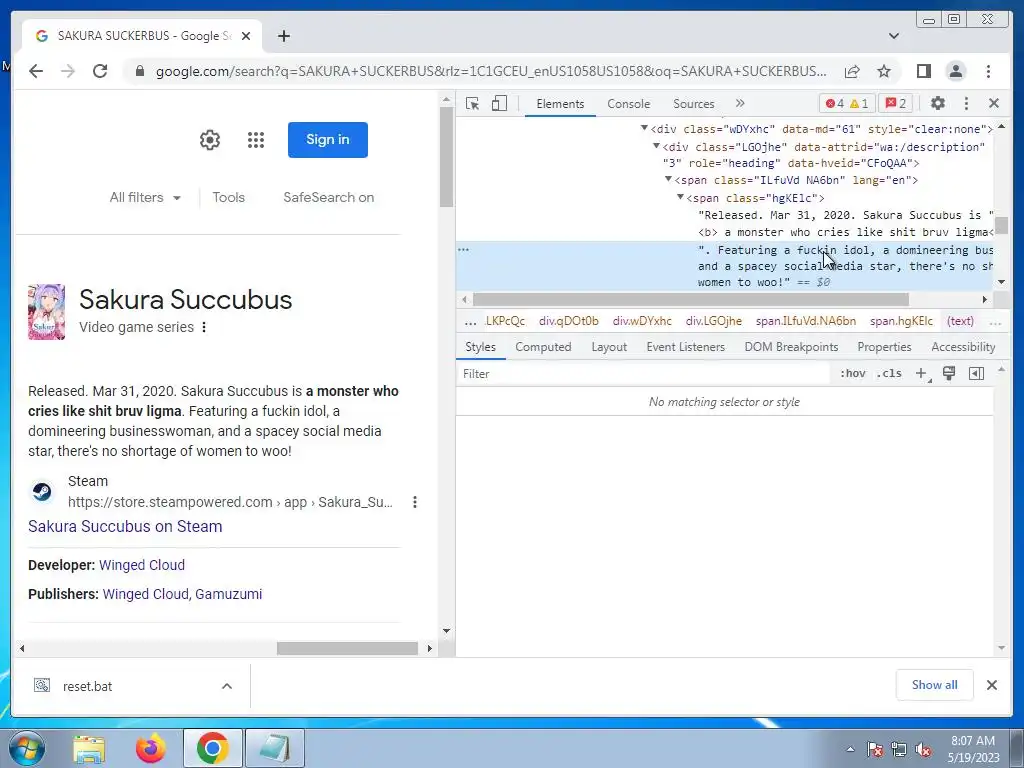Select the div.qDOt0b breadcrumb
Viewport: 1024px width, 768px height.
[569, 321]
